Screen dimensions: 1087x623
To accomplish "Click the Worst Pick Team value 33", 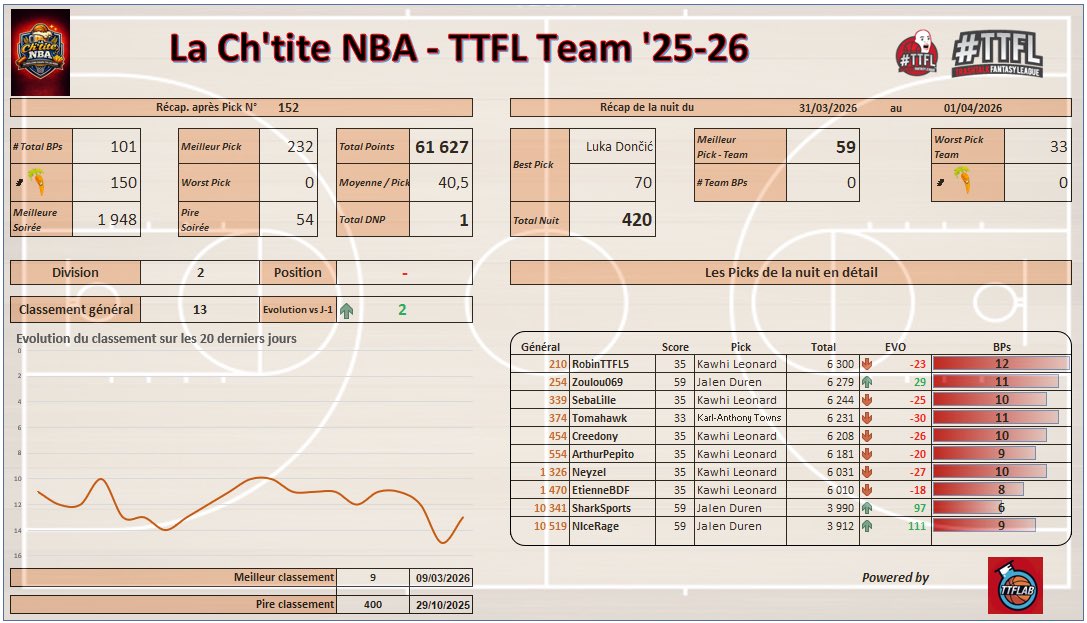I will coord(1058,146).
